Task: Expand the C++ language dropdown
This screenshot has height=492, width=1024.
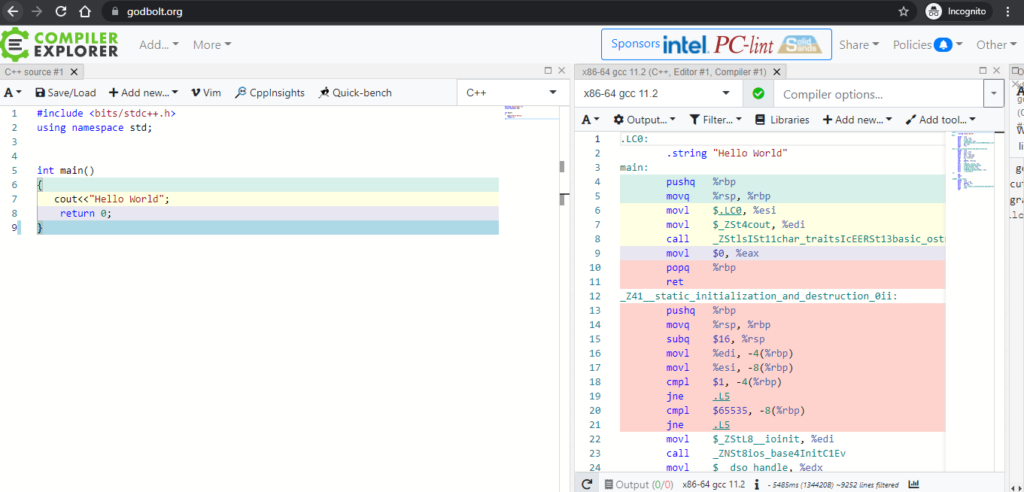Action: (x=512, y=92)
